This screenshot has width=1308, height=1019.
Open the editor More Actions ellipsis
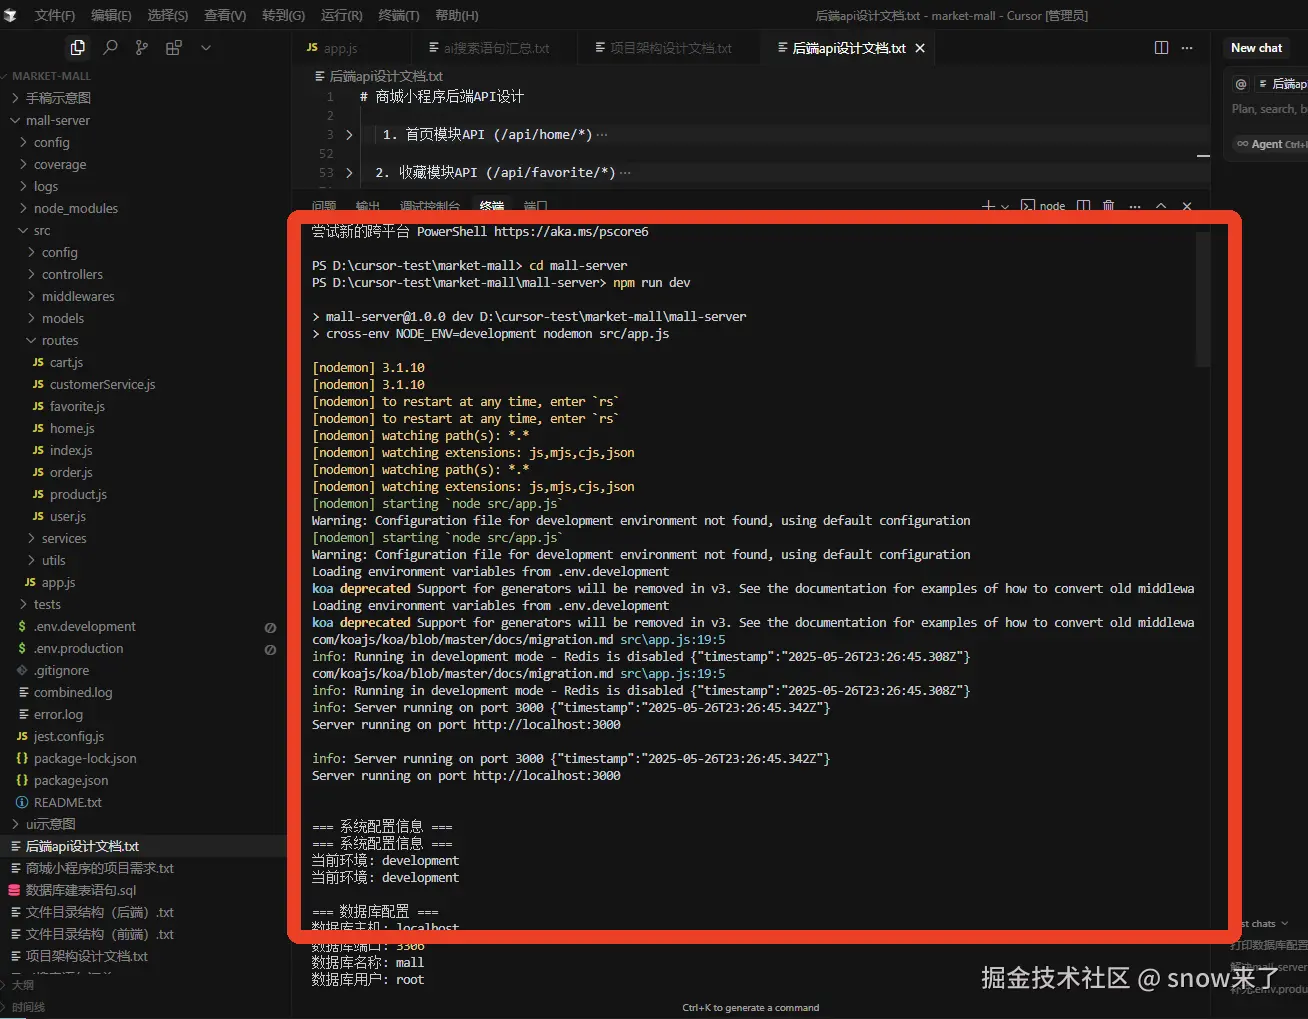[1187, 48]
